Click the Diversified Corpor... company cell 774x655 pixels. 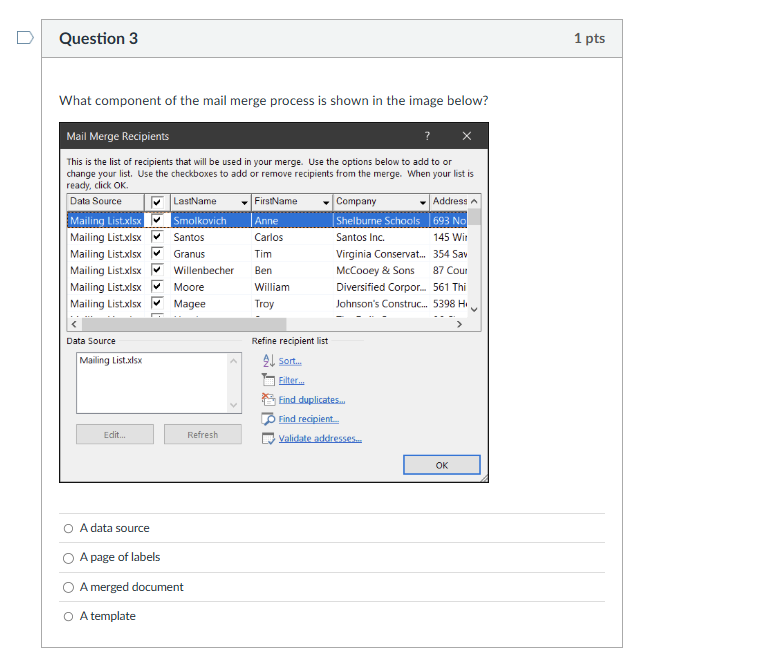[381, 287]
